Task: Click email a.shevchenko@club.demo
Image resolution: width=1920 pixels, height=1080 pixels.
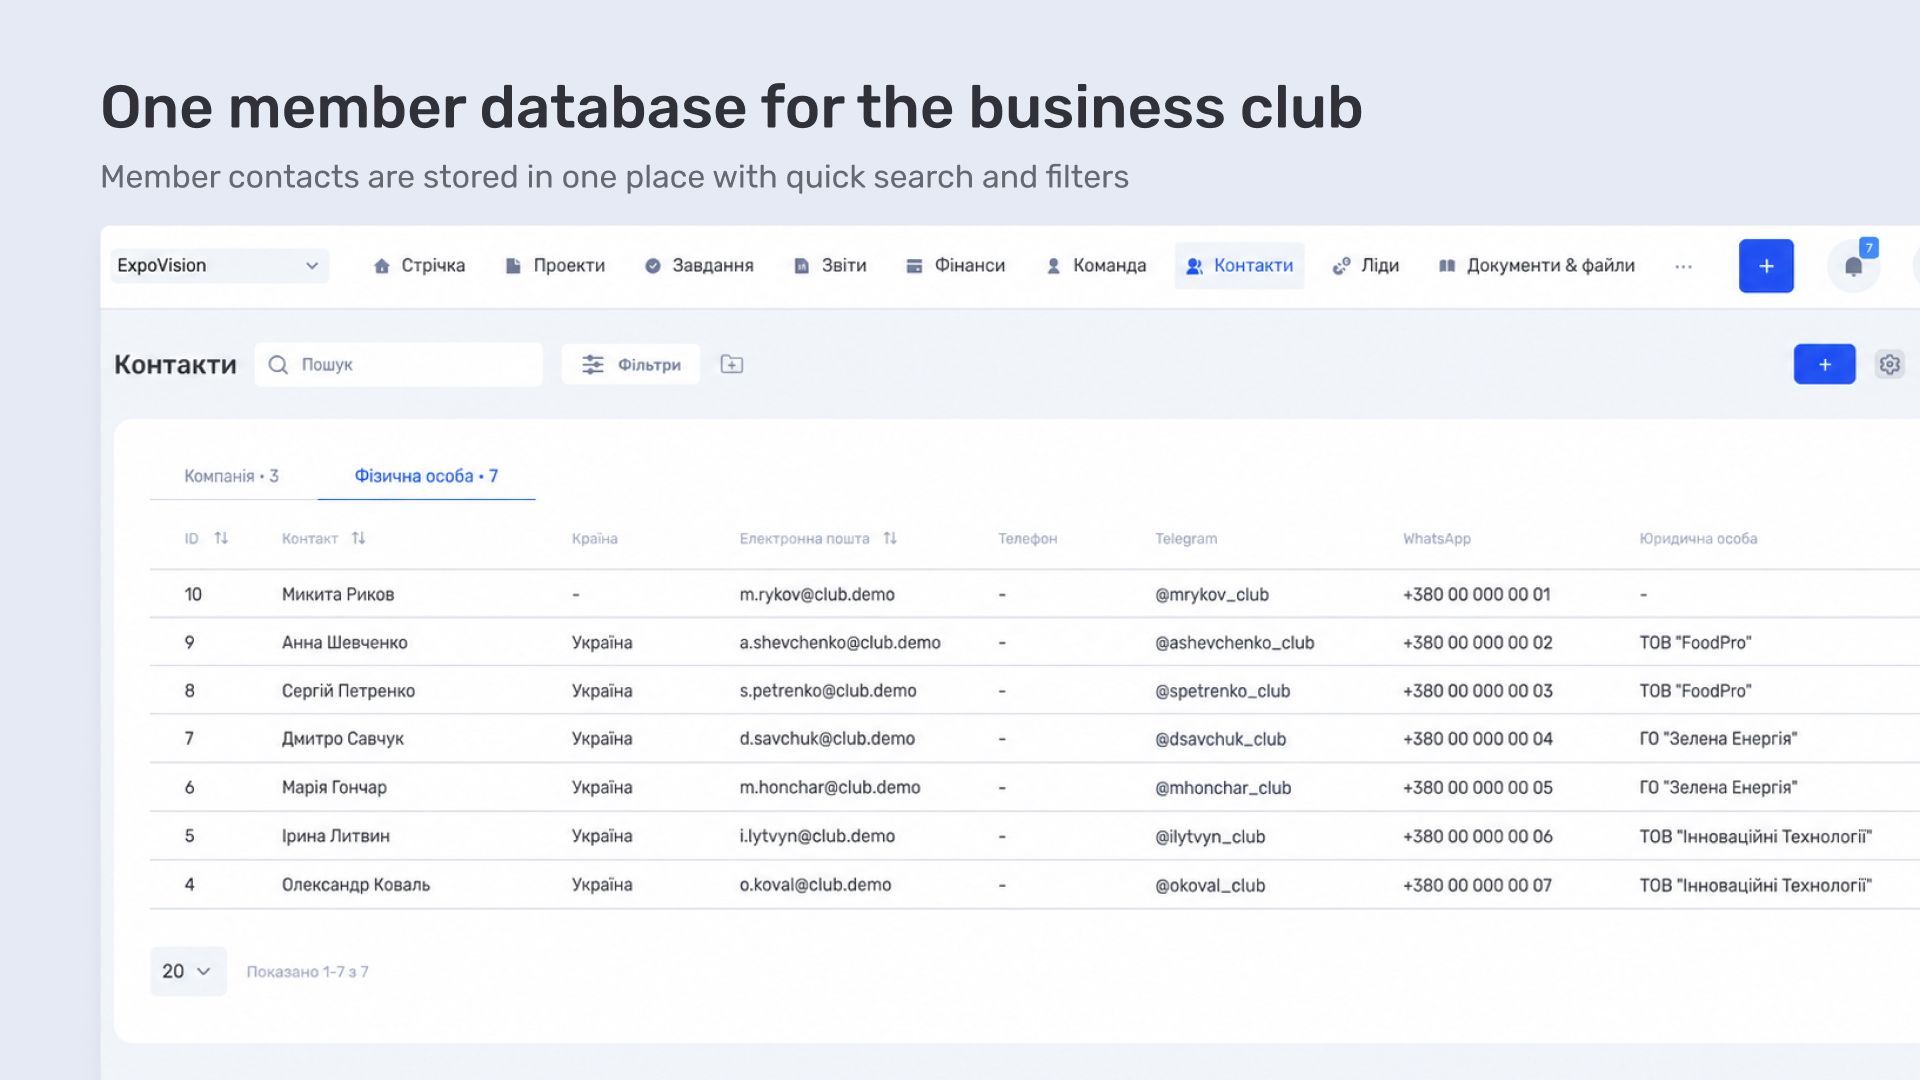Action: pos(840,643)
